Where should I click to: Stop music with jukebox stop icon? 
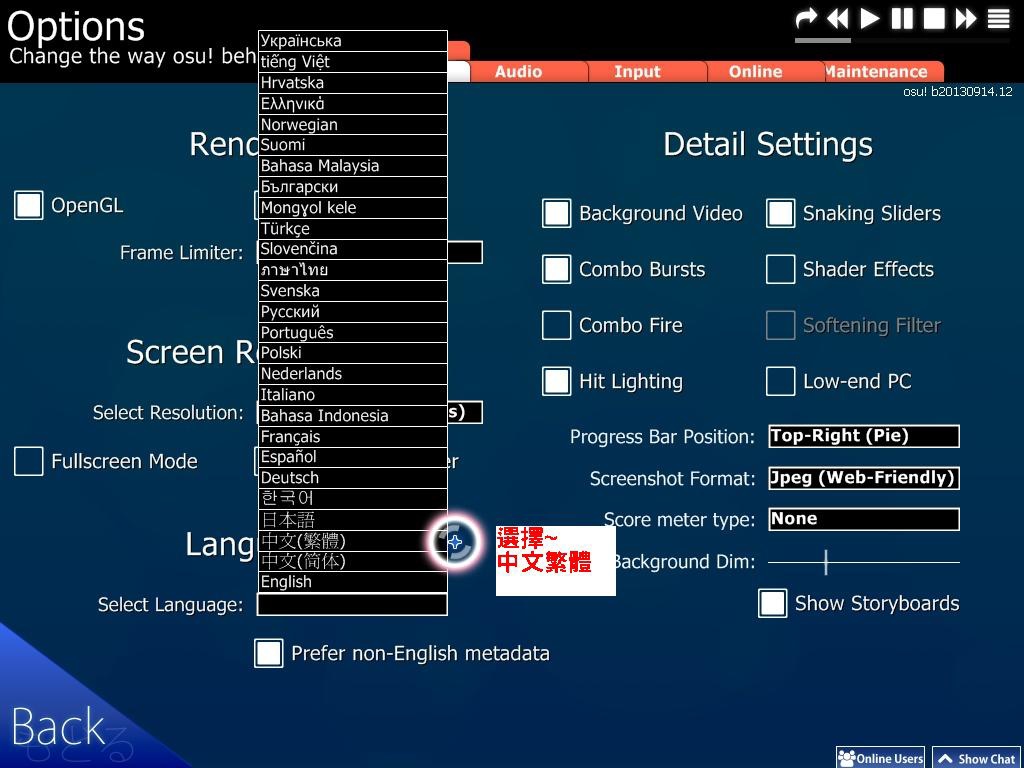coord(934,18)
